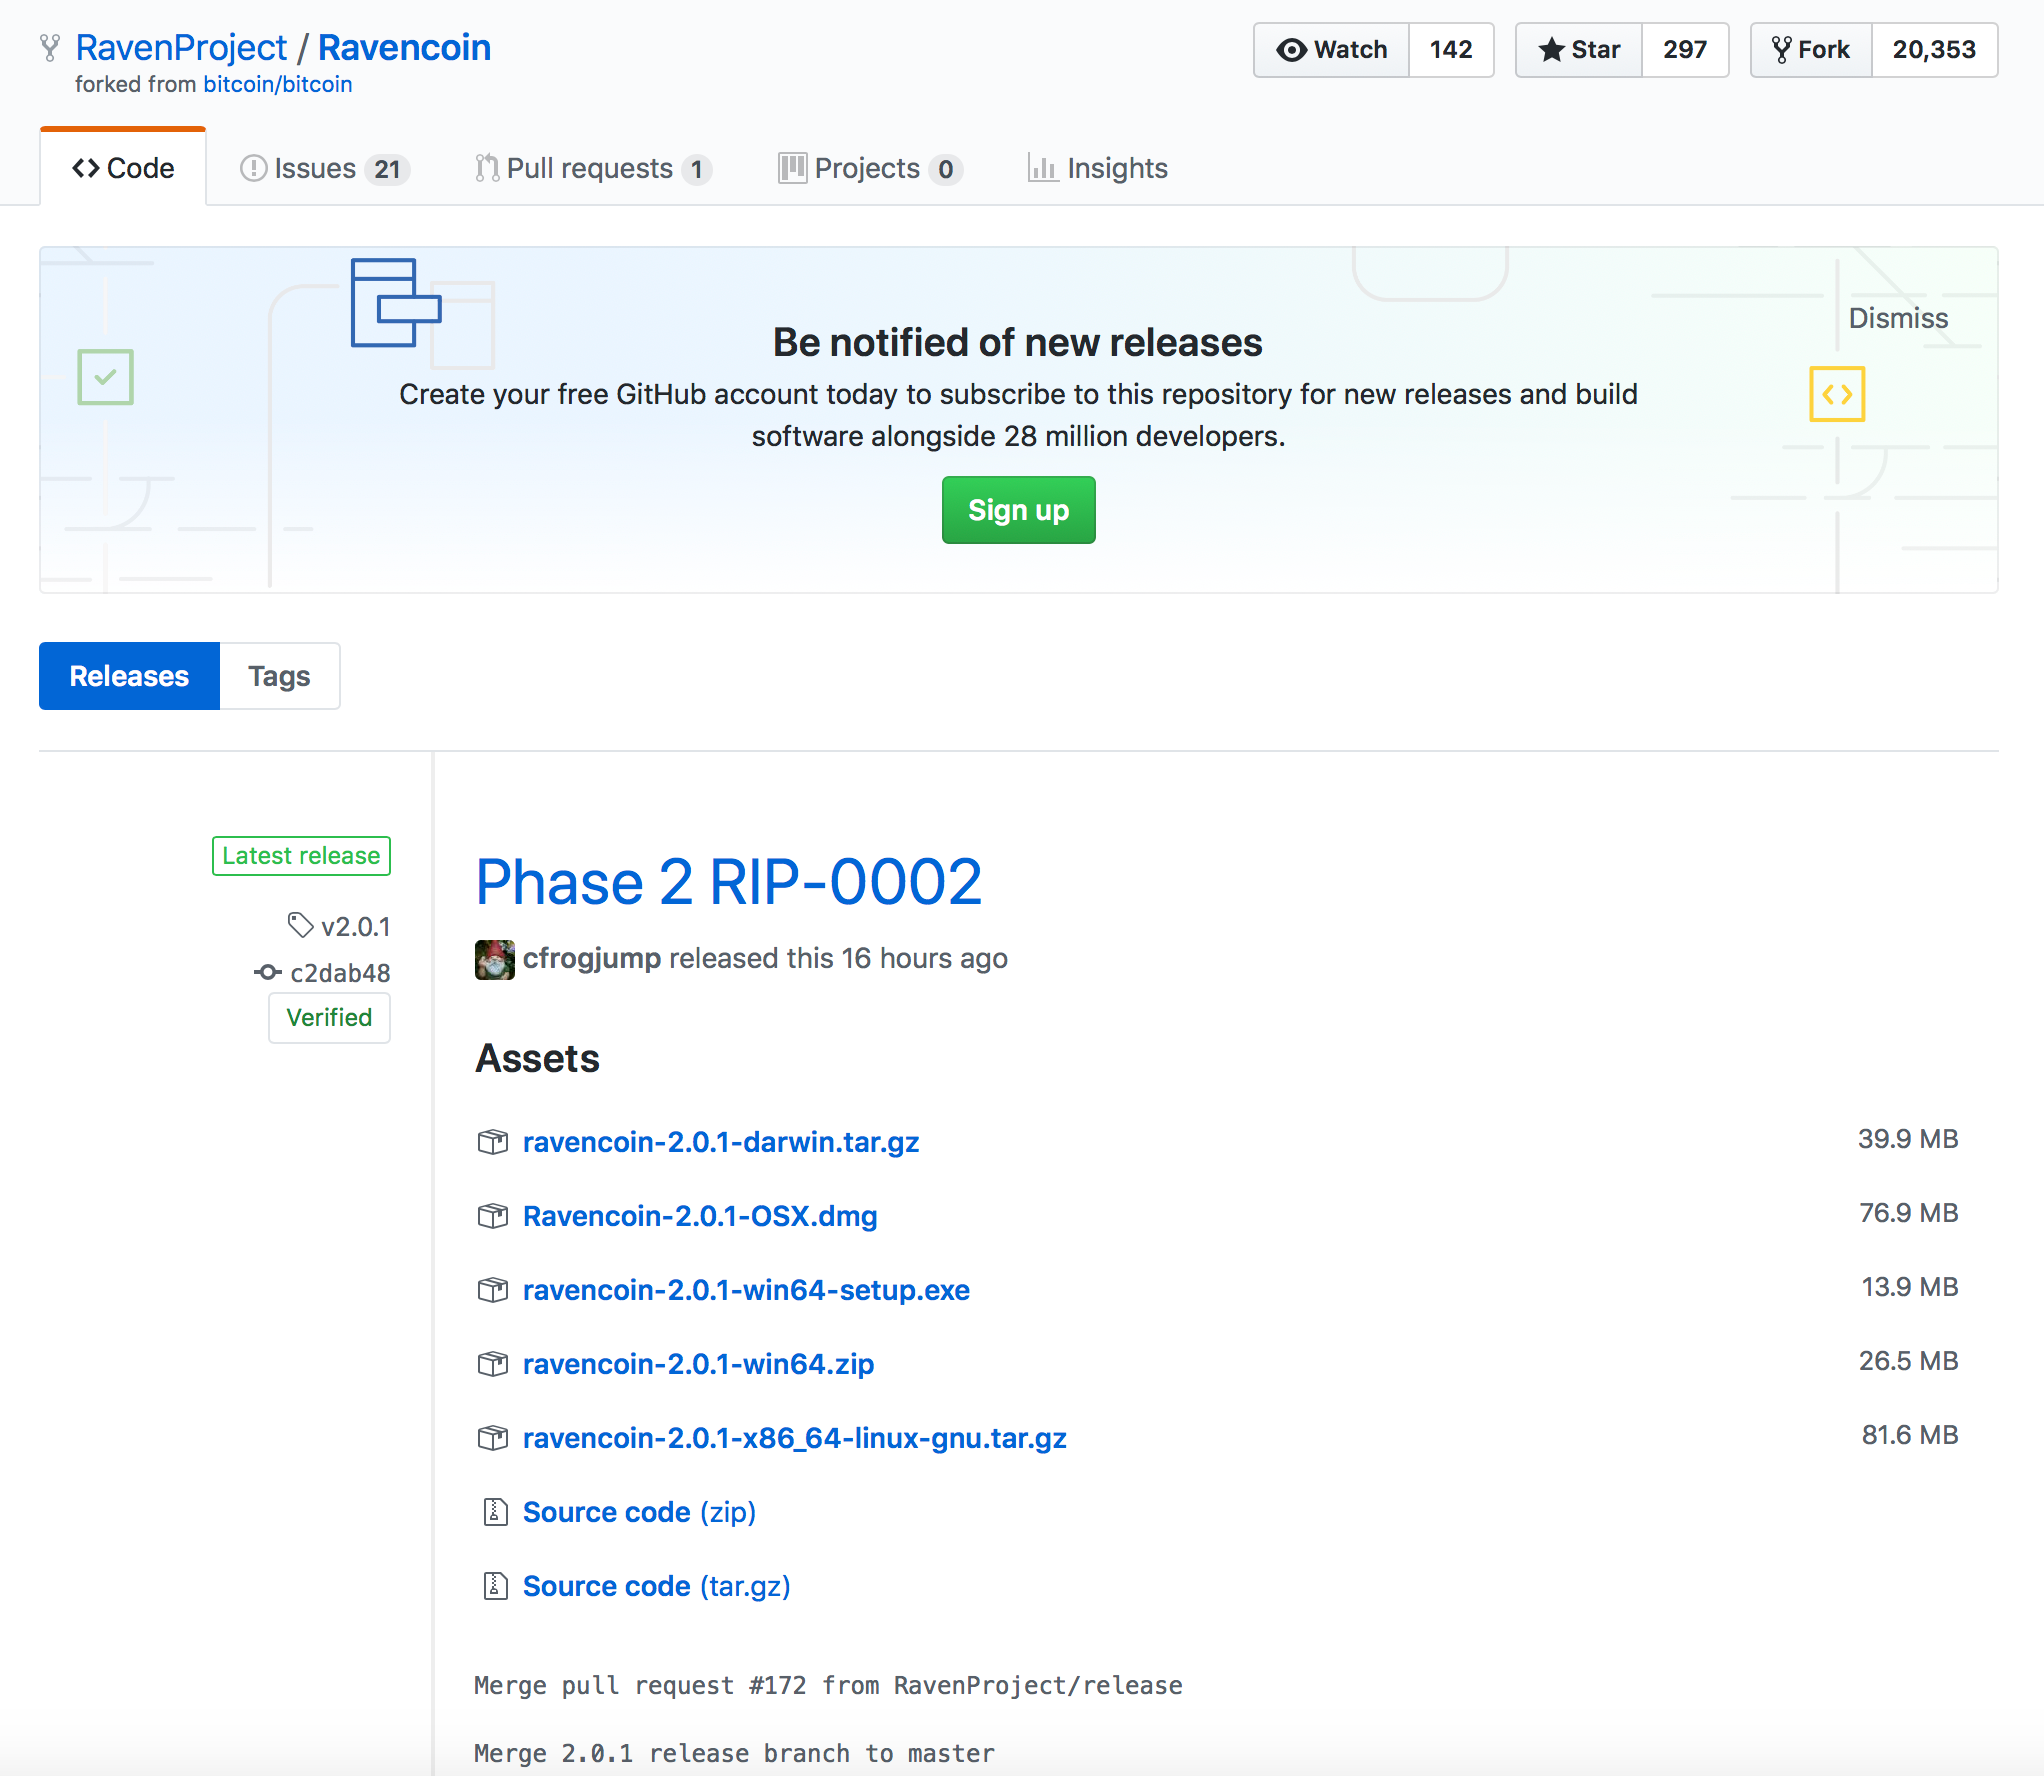Screen dimensions: 2044x1776
Task: Go to bitcoin/bitcoin parent repository
Action: point(277,84)
